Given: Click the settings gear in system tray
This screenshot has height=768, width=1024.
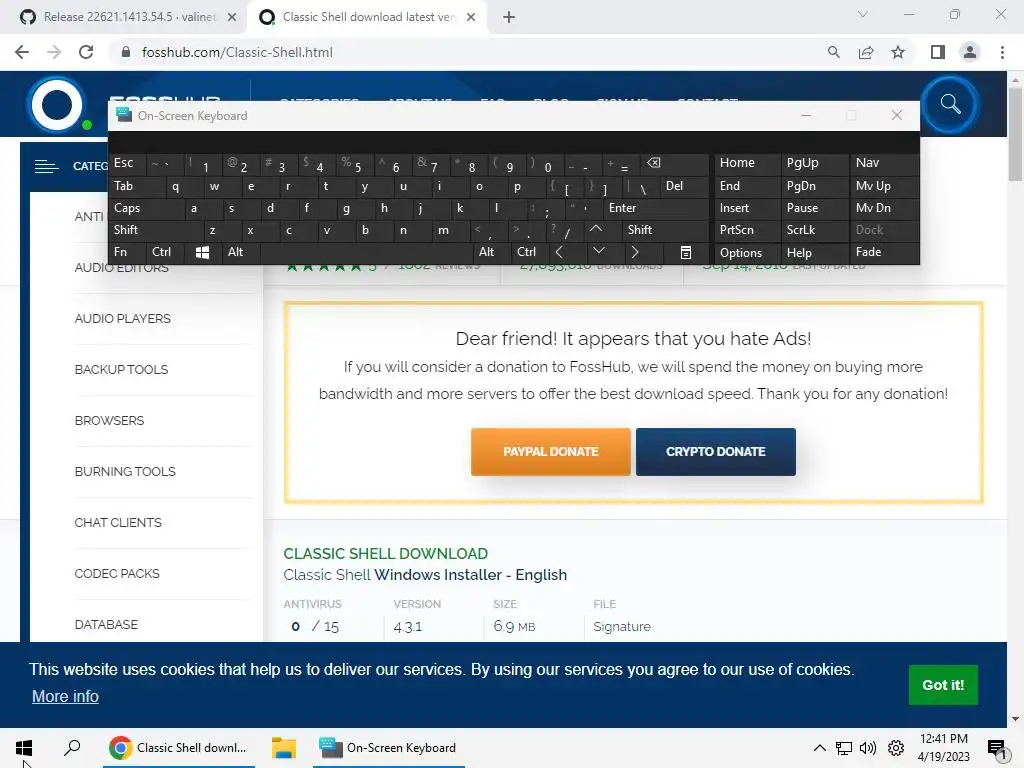Looking at the screenshot, I should [896, 748].
